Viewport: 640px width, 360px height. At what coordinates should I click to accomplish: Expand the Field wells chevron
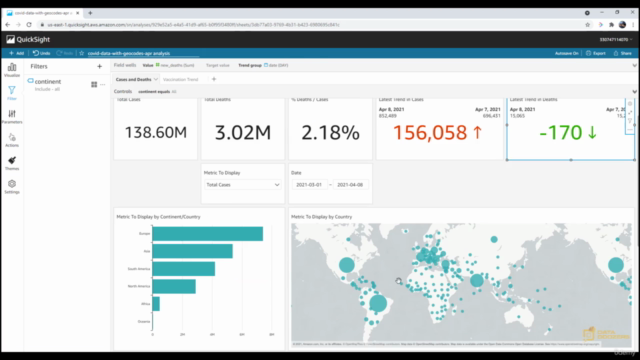pos(634,65)
